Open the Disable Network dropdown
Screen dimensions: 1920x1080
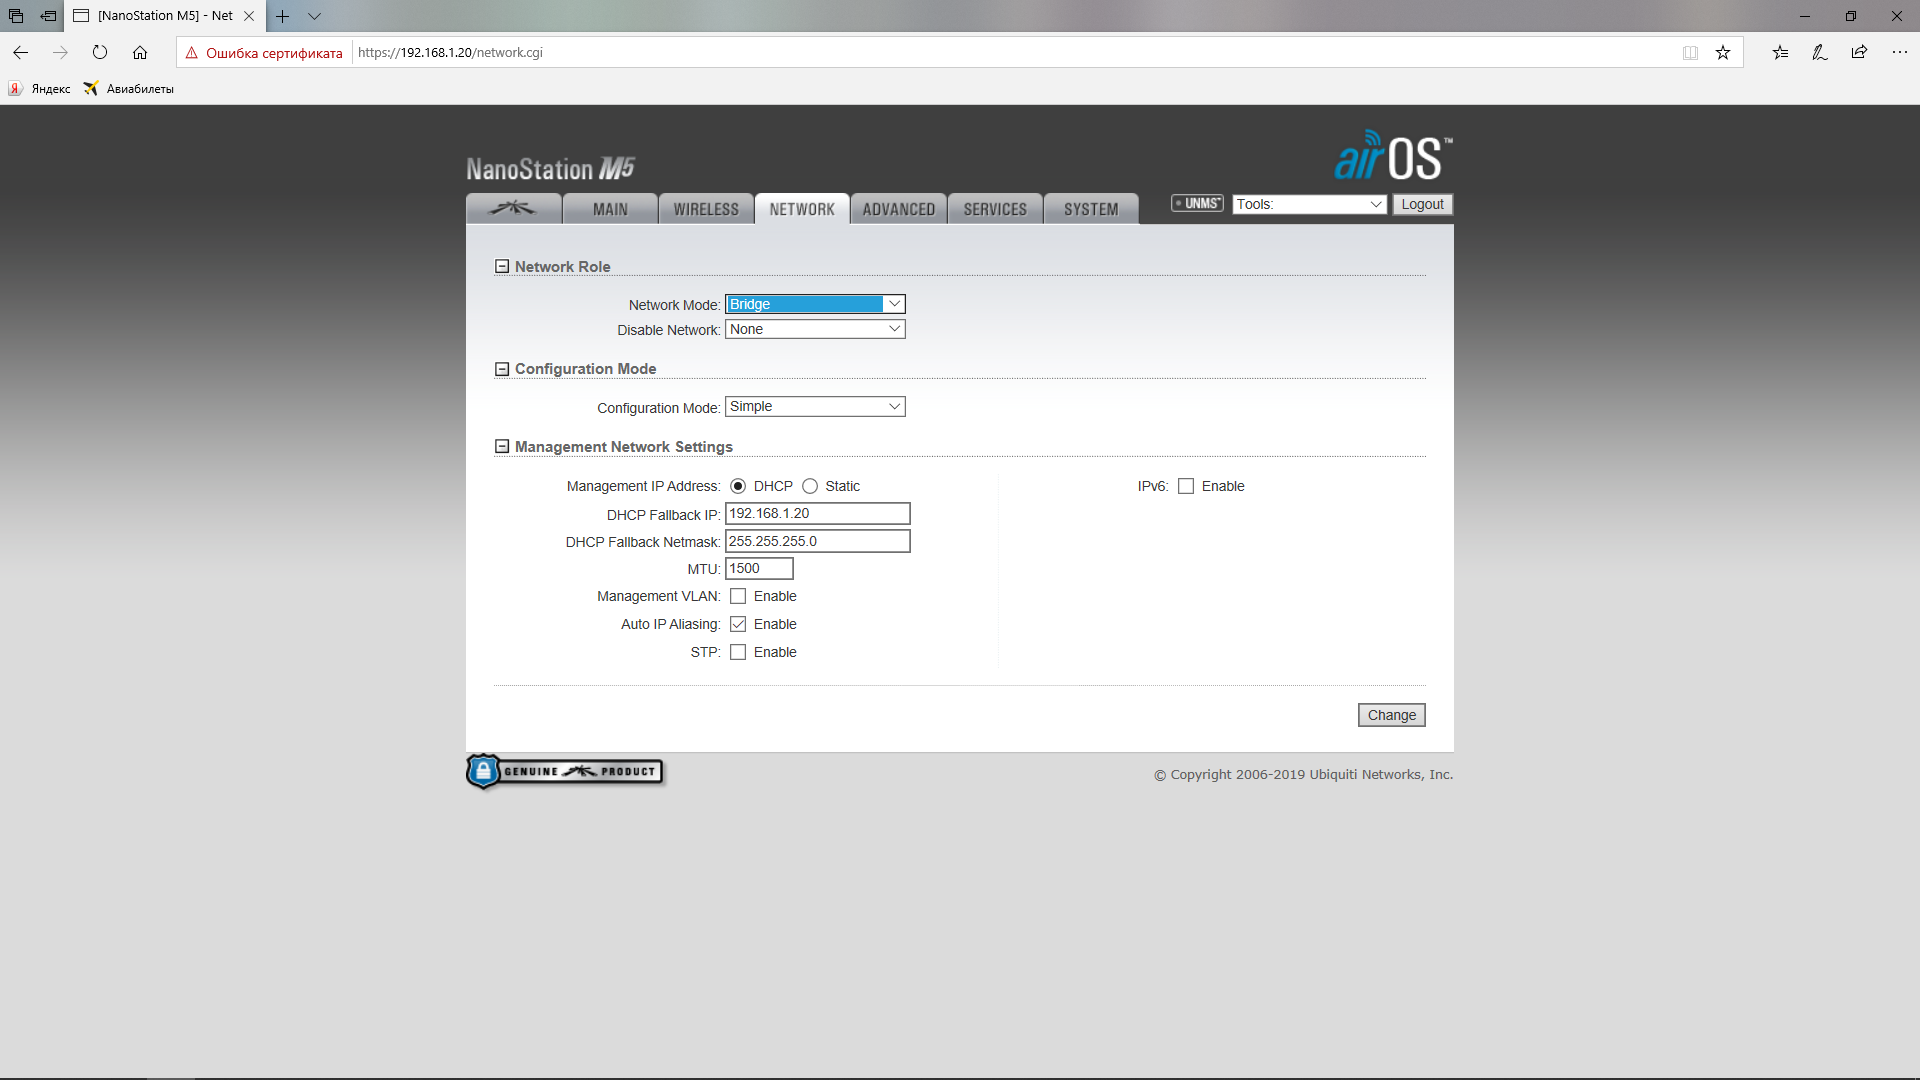pyautogui.click(x=815, y=329)
